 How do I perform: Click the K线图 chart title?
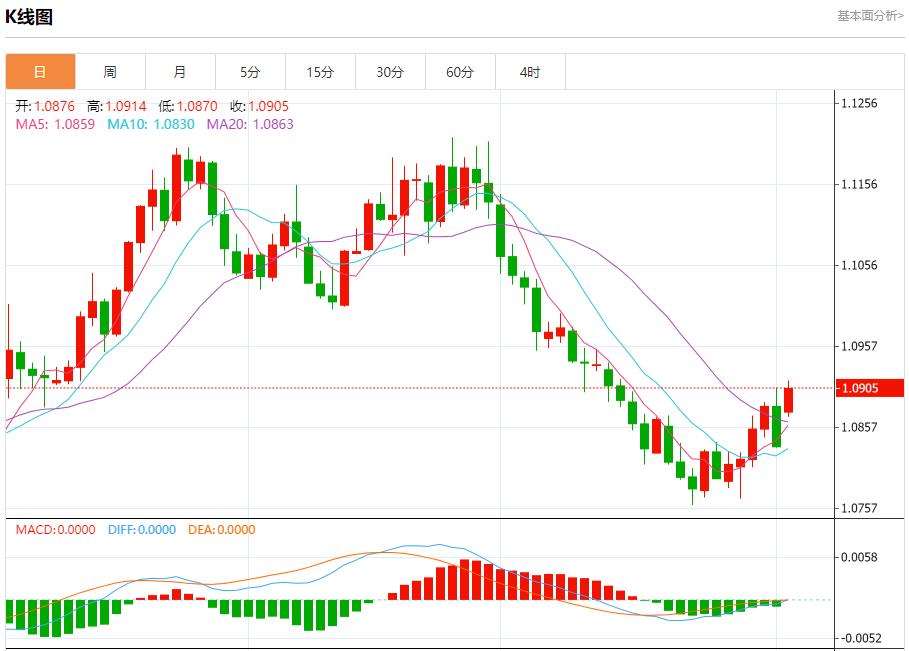pos(29,17)
